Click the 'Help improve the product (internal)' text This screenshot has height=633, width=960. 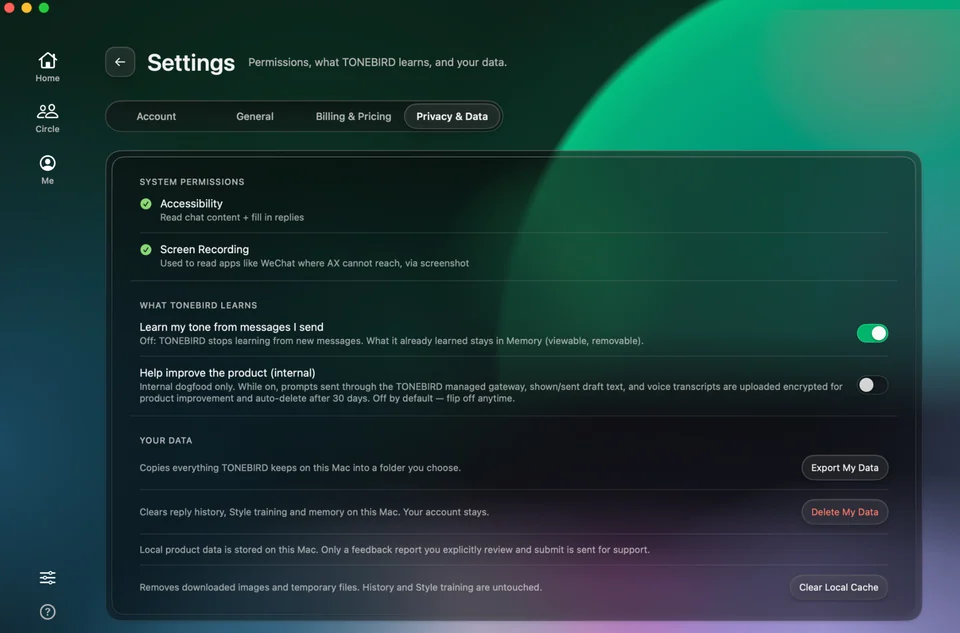pyautogui.click(x=227, y=373)
